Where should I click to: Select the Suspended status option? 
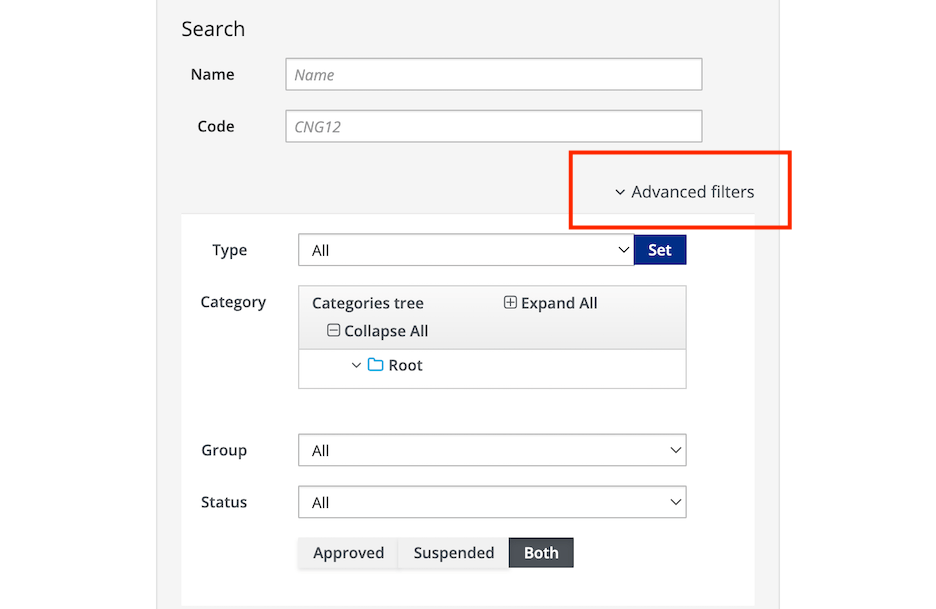click(x=452, y=552)
